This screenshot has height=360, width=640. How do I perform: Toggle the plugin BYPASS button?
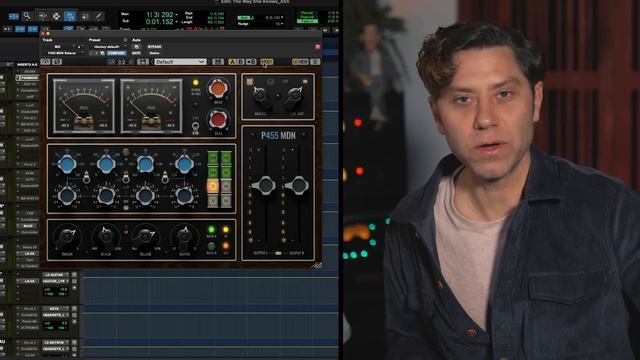[x=154, y=47]
